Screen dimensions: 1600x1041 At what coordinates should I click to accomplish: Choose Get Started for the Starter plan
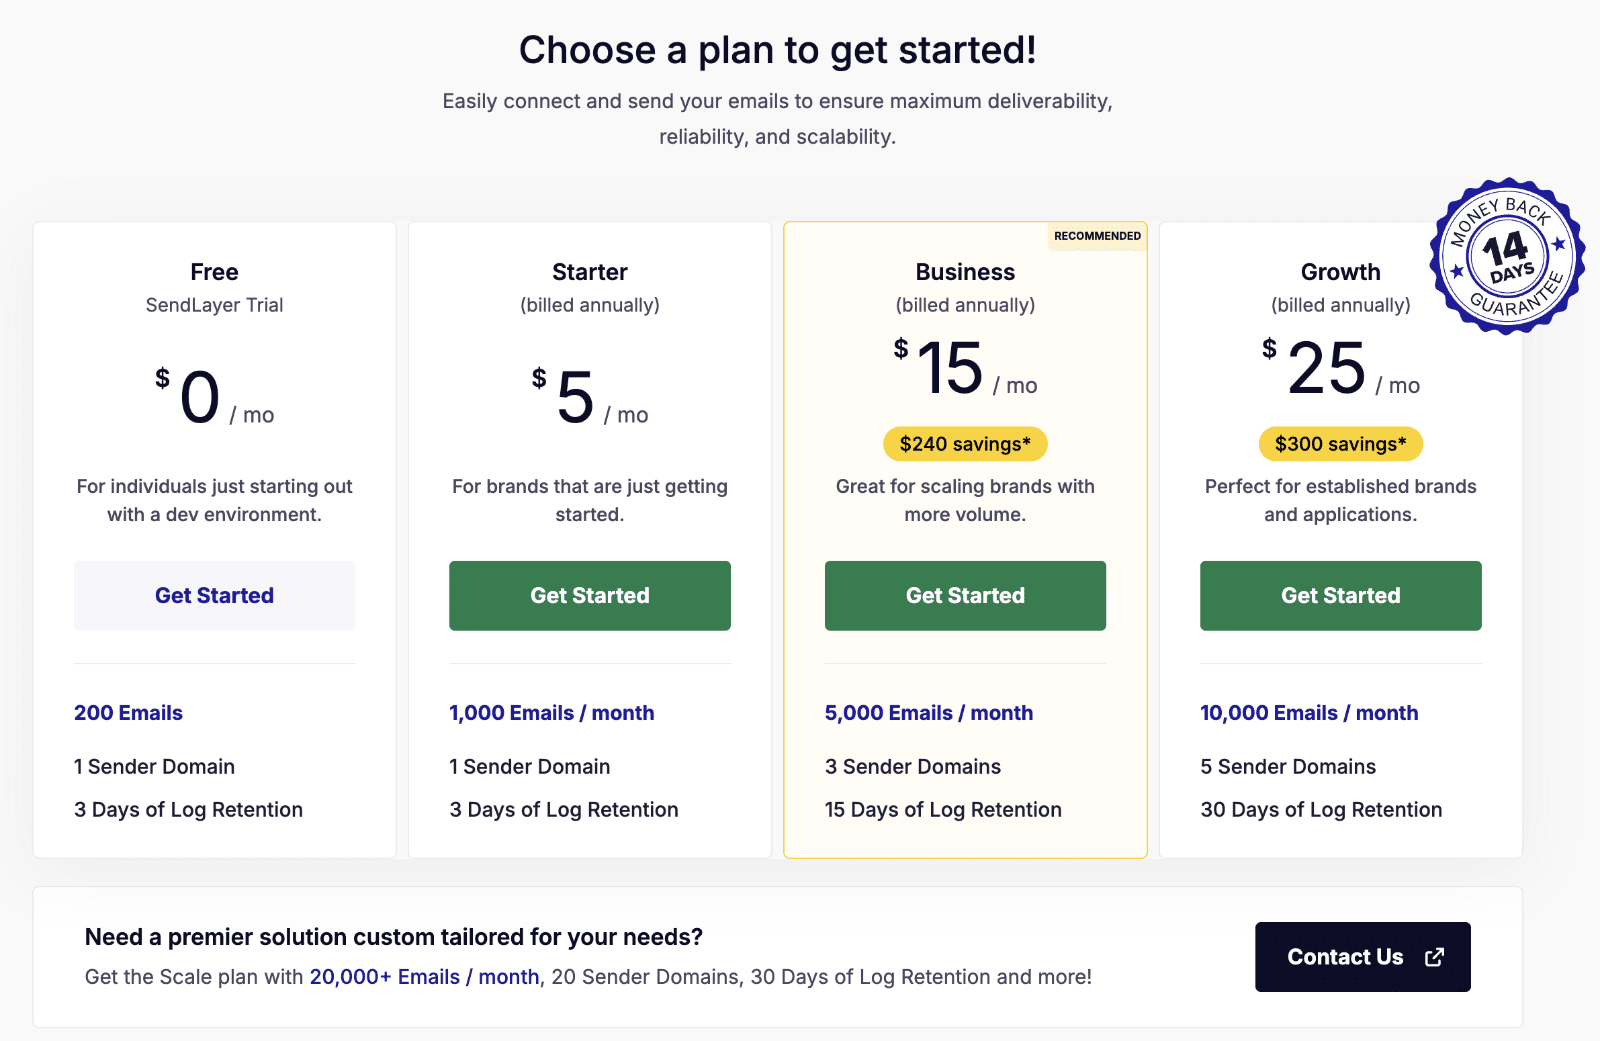pos(589,596)
